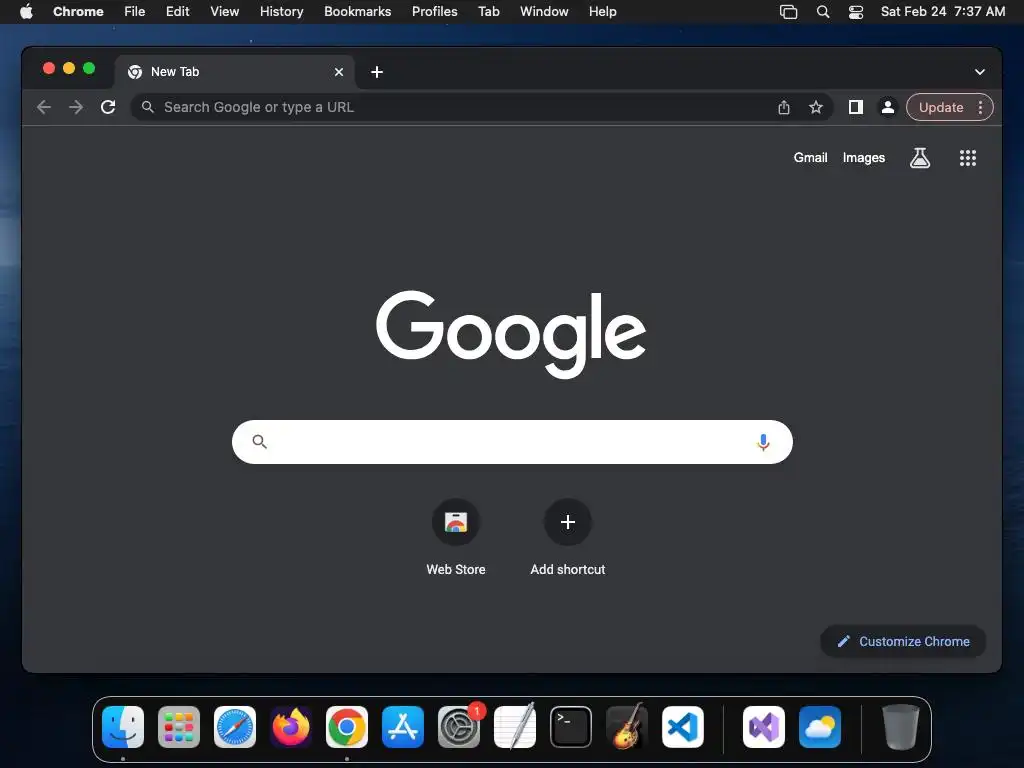Launch Terminal from the dock
Image resolution: width=1024 pixels, height=768 pixels.
(x=571, y=727)
